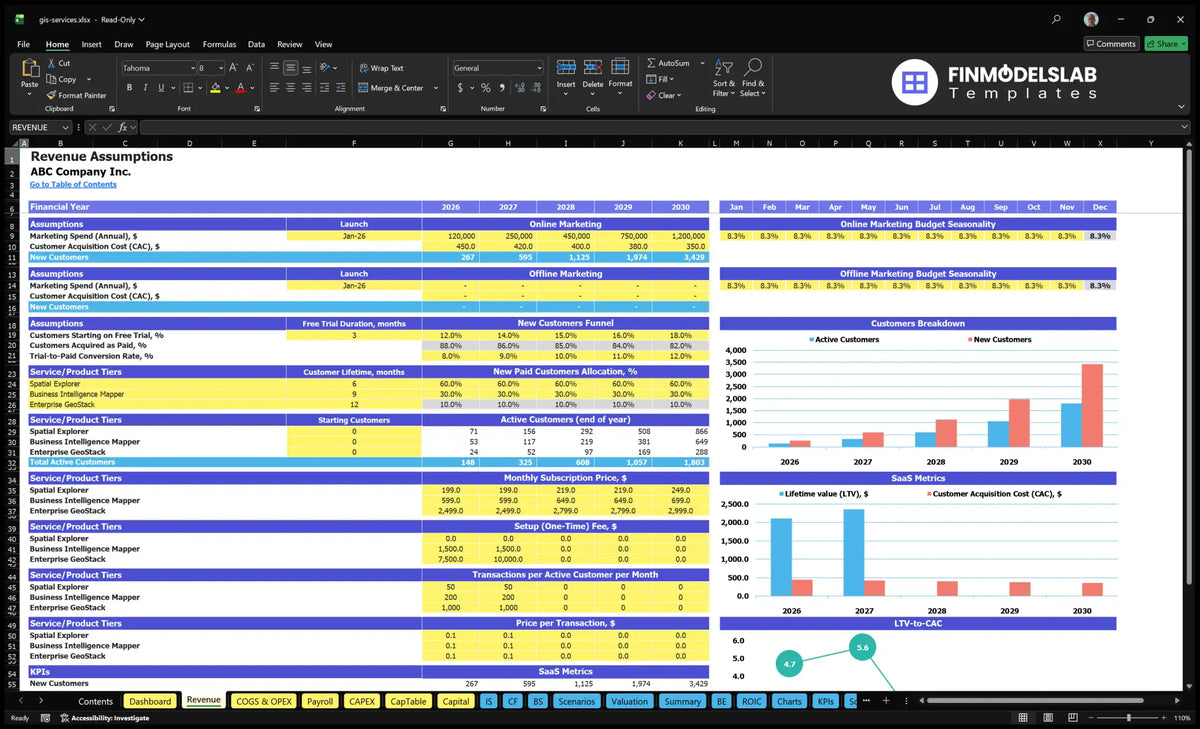Open the Formulas ribbon tab
The image size is (1200, 729).
(219, 44)
